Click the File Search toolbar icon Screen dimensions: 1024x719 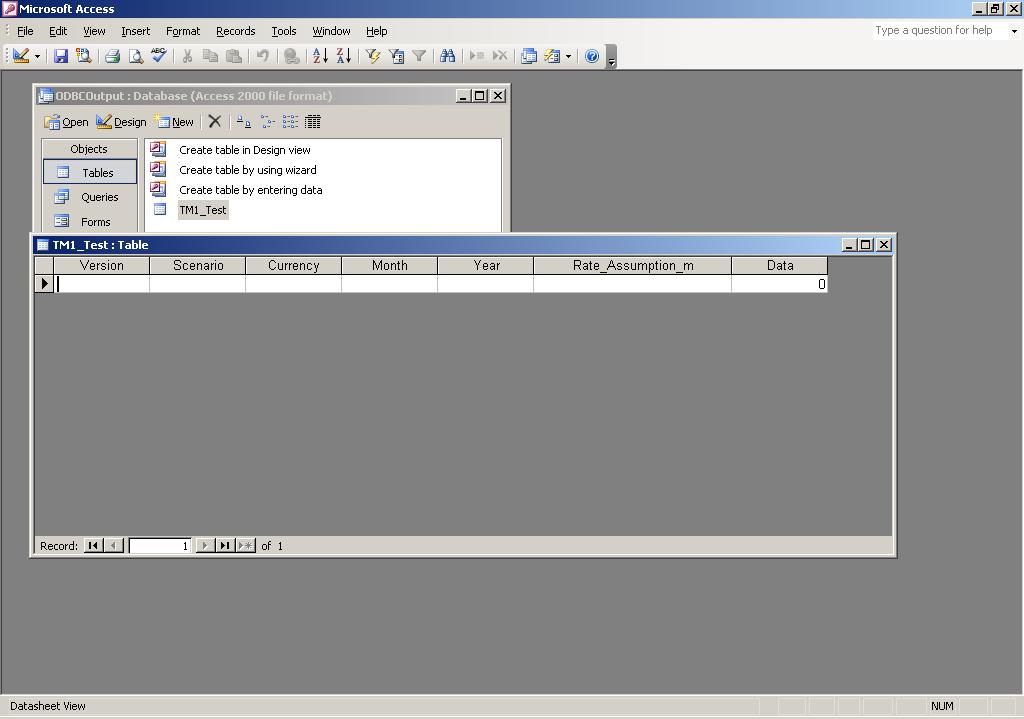click(84, 56)
